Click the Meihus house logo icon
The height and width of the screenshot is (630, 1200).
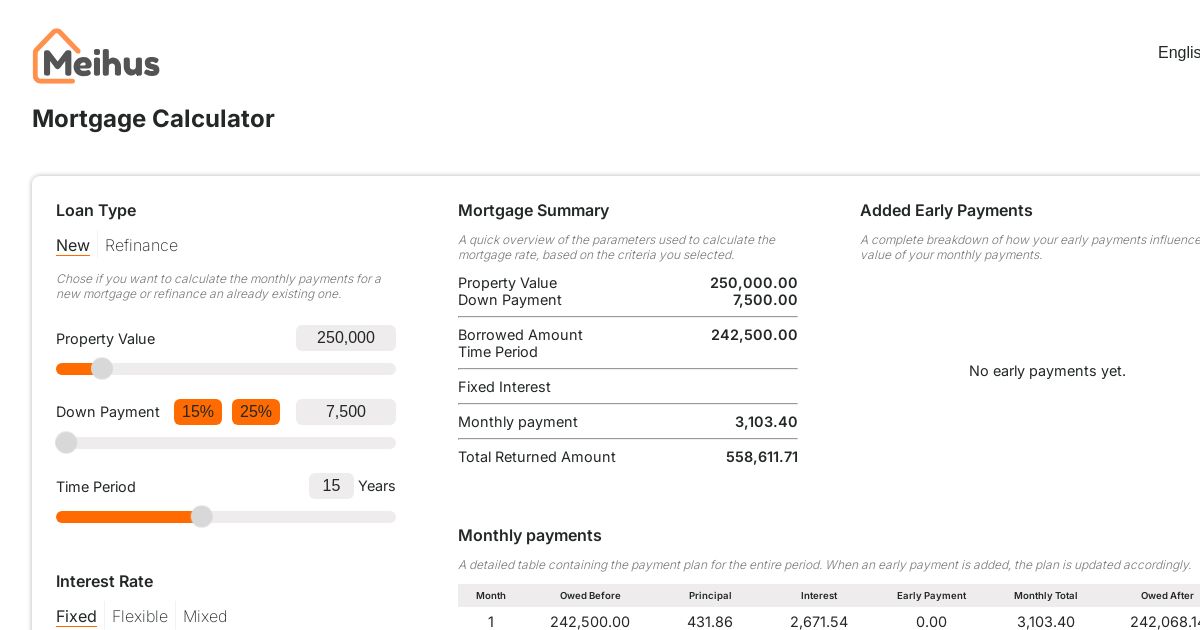coord(56,55)
